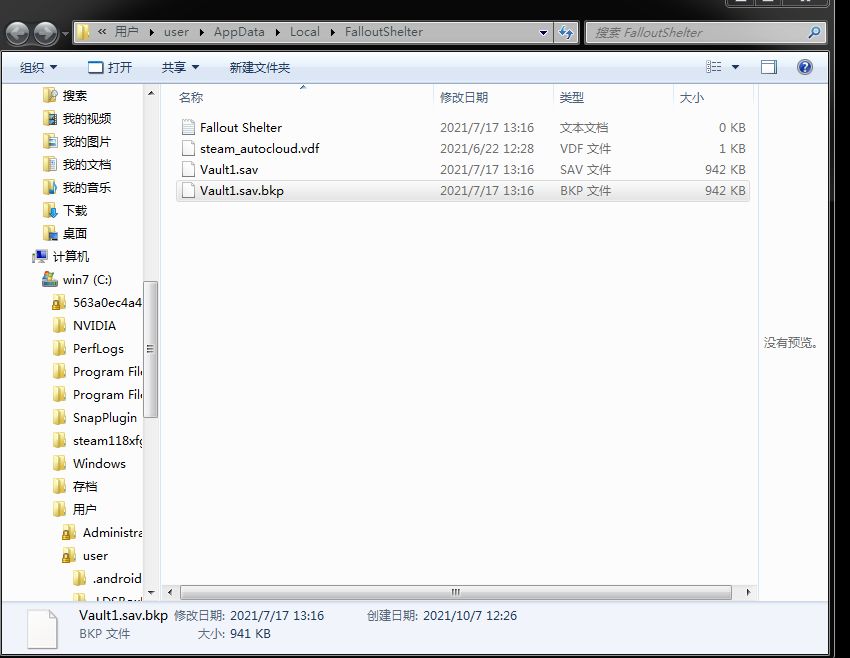Click the navigation pane scroll-down arrow
Image resolution: width=850 pixels, height=658 pixels.
coord(151,592)
